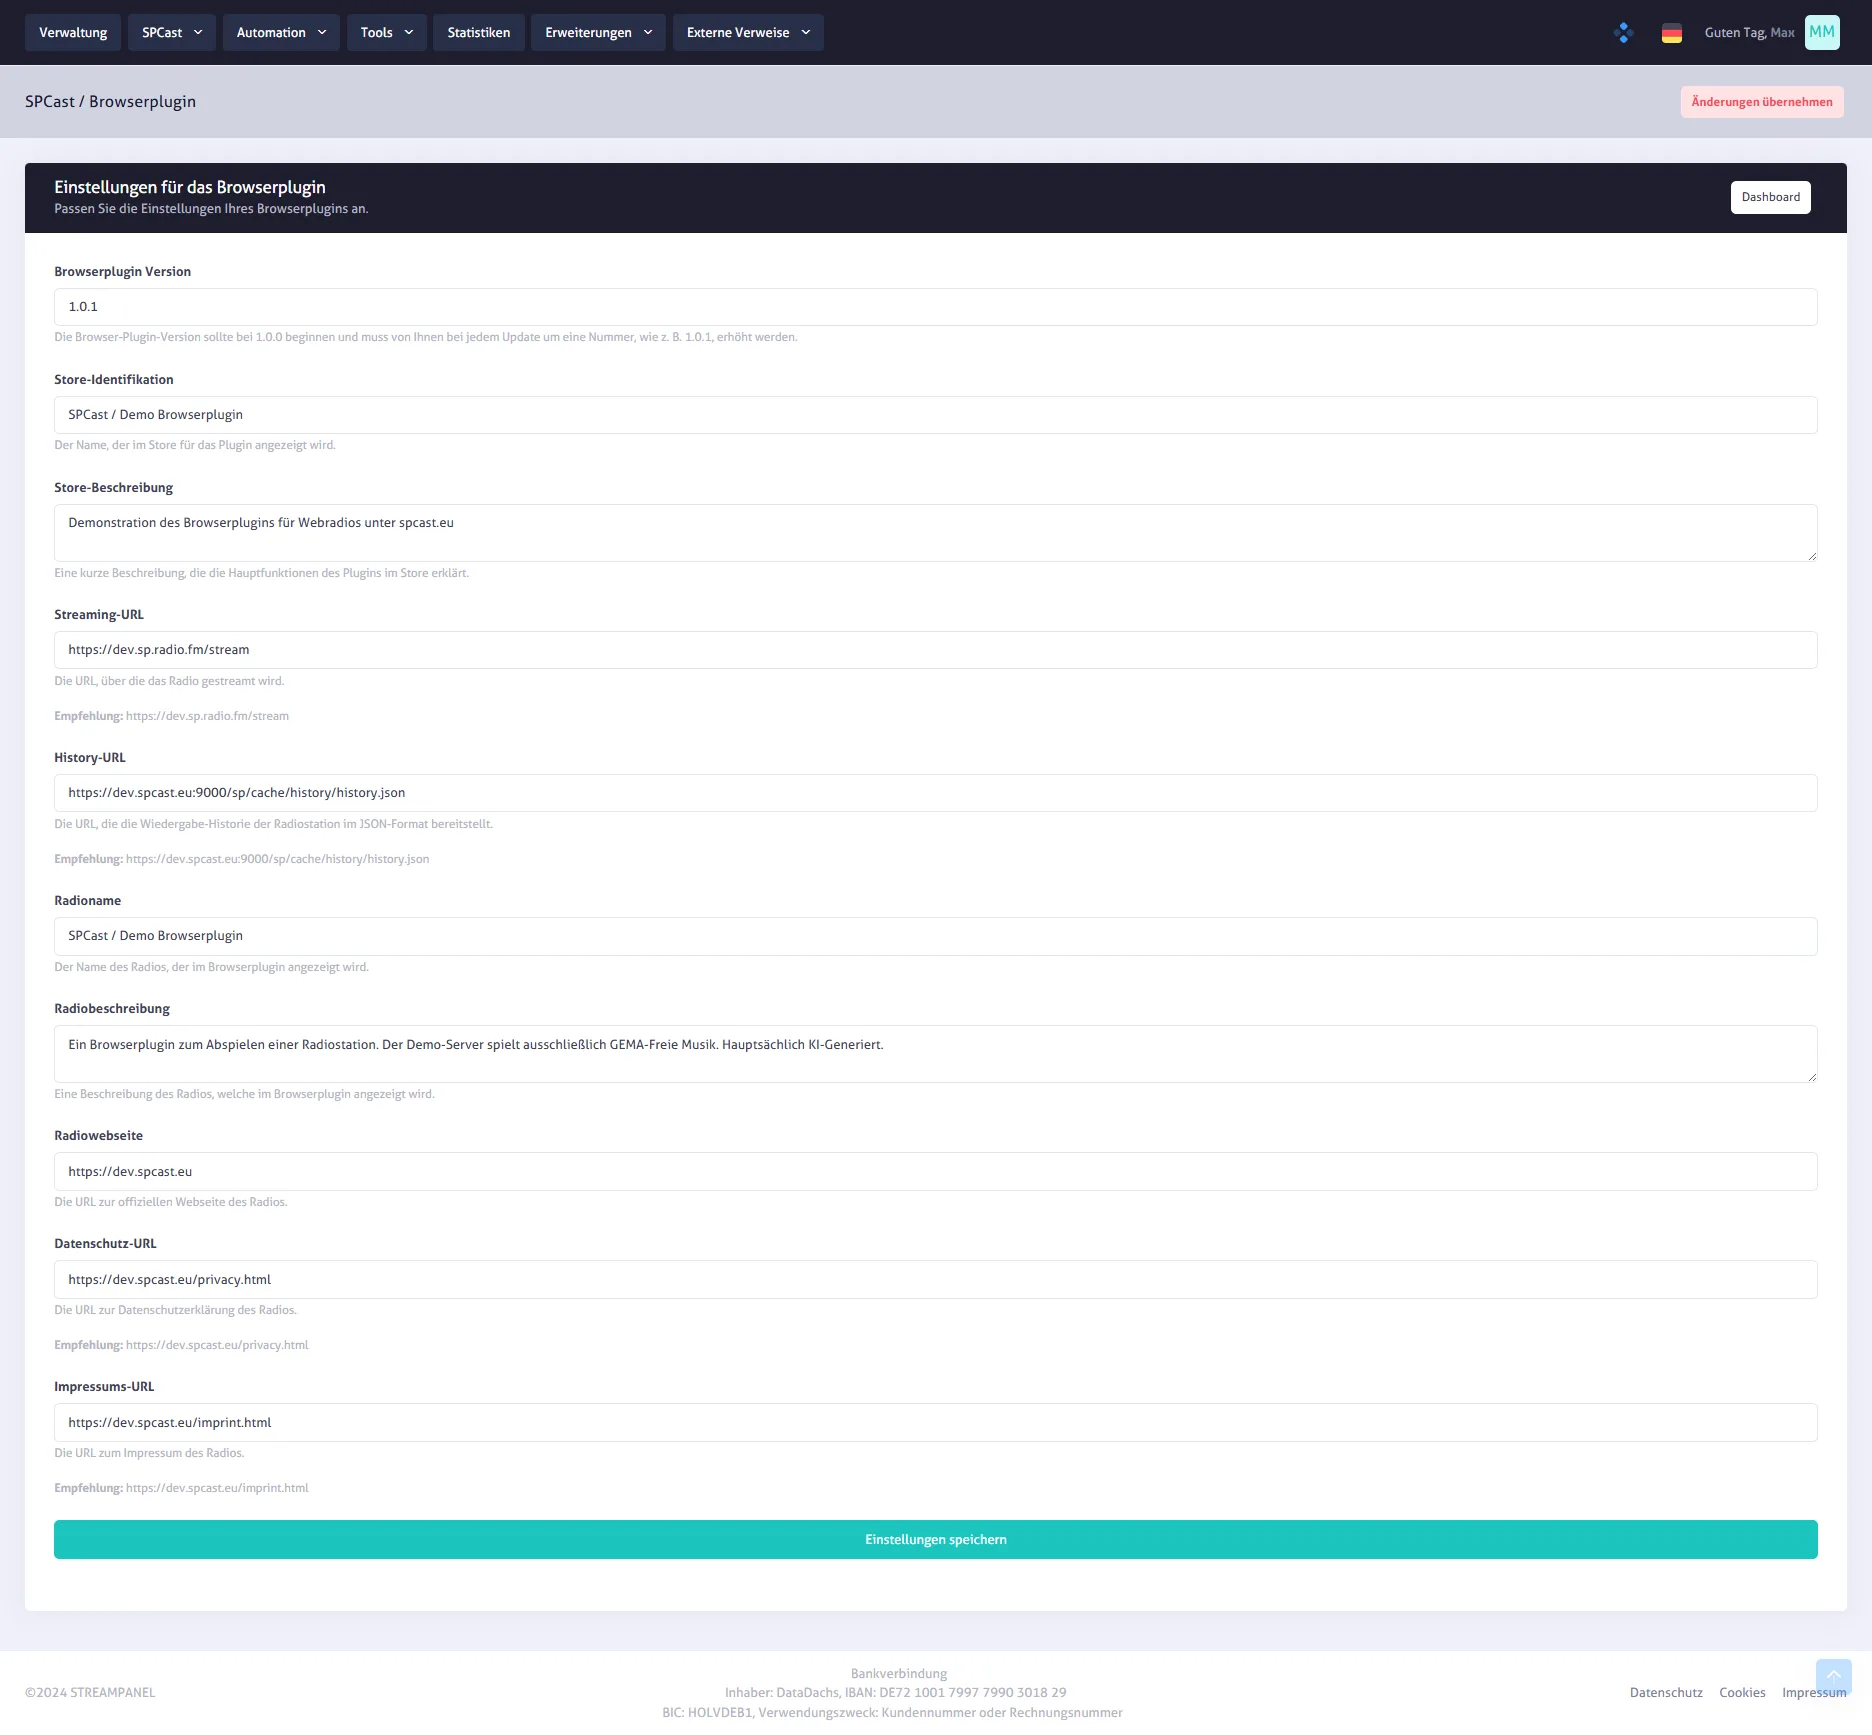The image size is (1872, 1735).
Task: Expand the SPCast dropdown menu
Action: click(172, 32)
